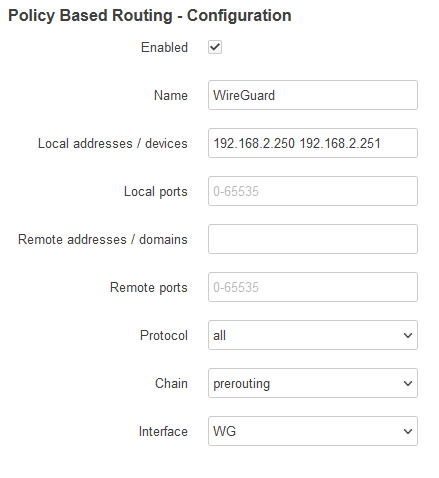439x478 pixels.
Task: Focus the Local addresses / devices field
Action: (x=313, y=143)
